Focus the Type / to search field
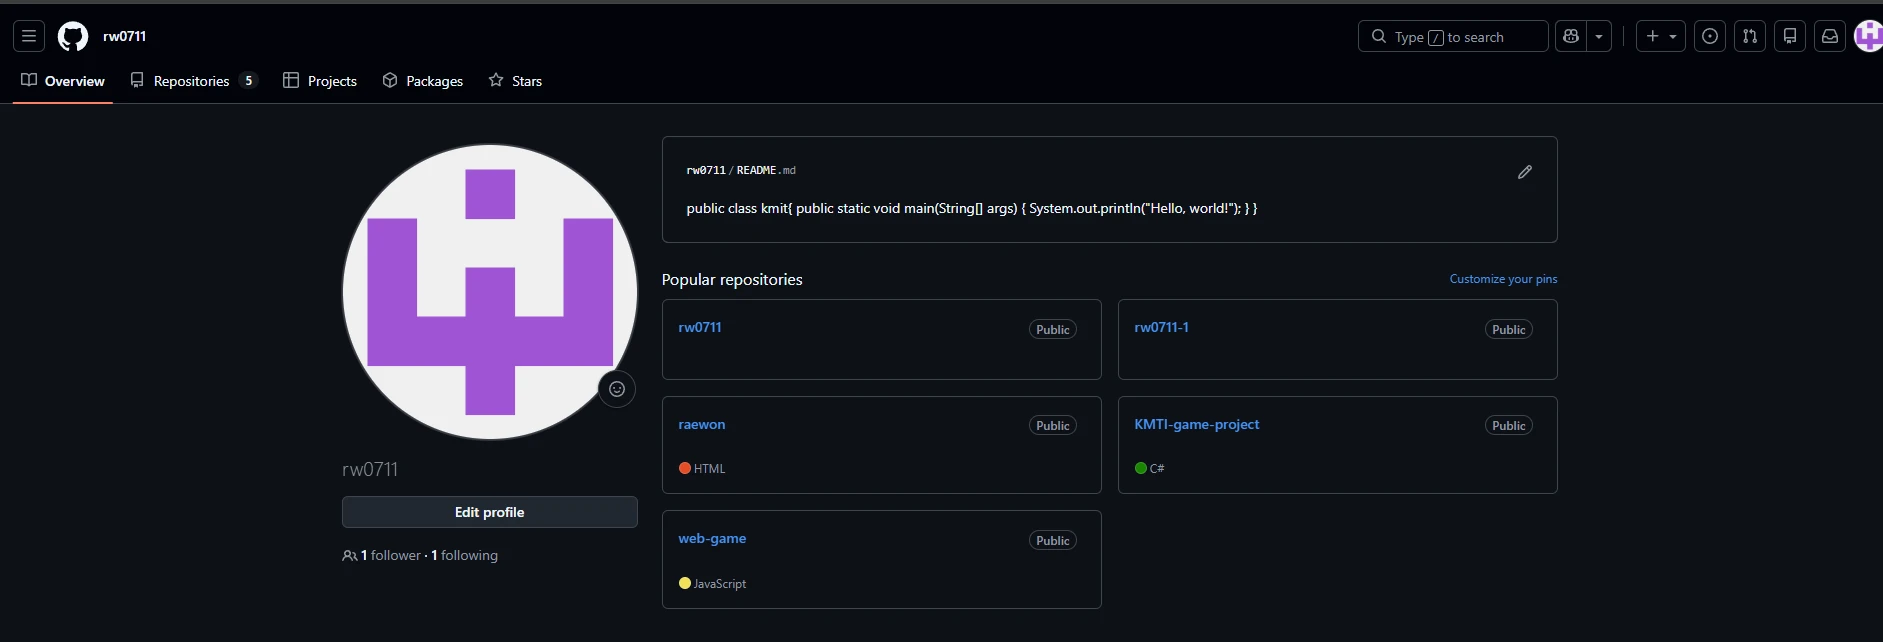 tap(1453, 36)
